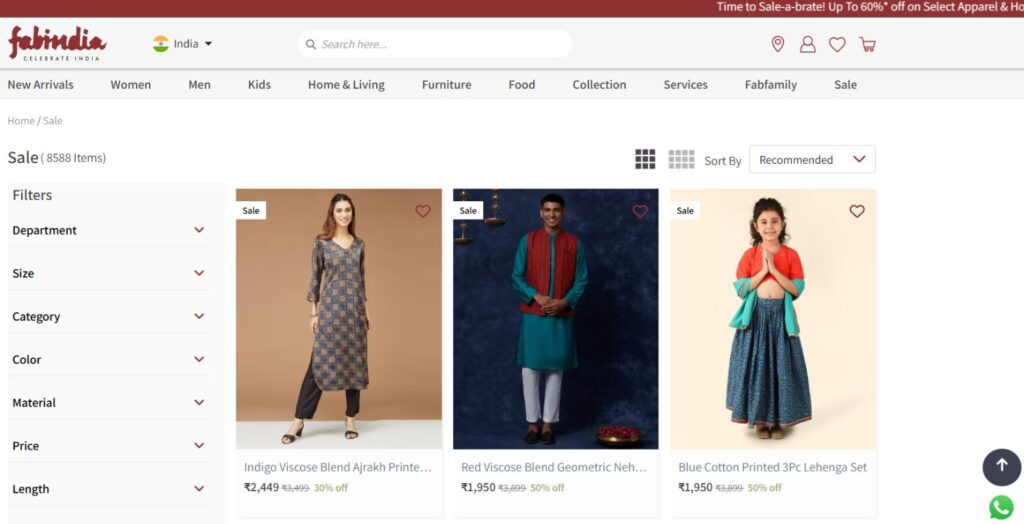Open the India country selector dropdown

coord(183,44)
